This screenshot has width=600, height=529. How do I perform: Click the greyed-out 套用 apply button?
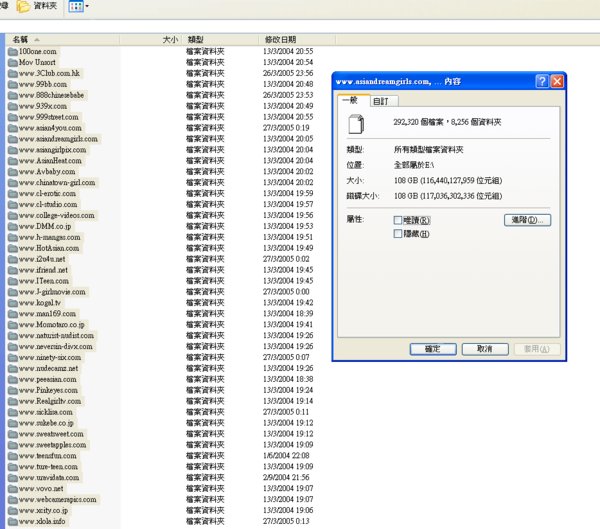click(x=537, y=349)
